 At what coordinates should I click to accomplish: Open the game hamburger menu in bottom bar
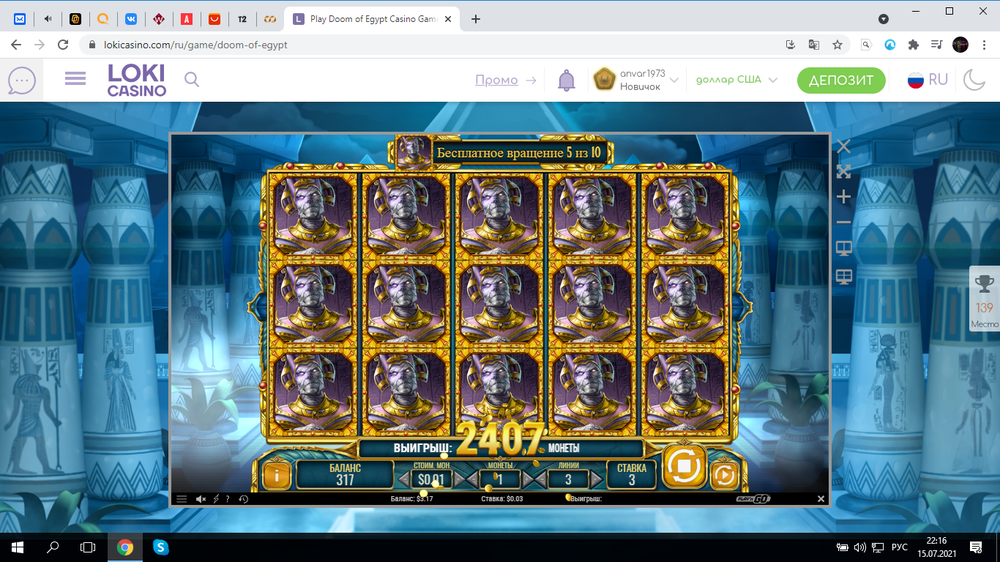(x=181, y=499)
